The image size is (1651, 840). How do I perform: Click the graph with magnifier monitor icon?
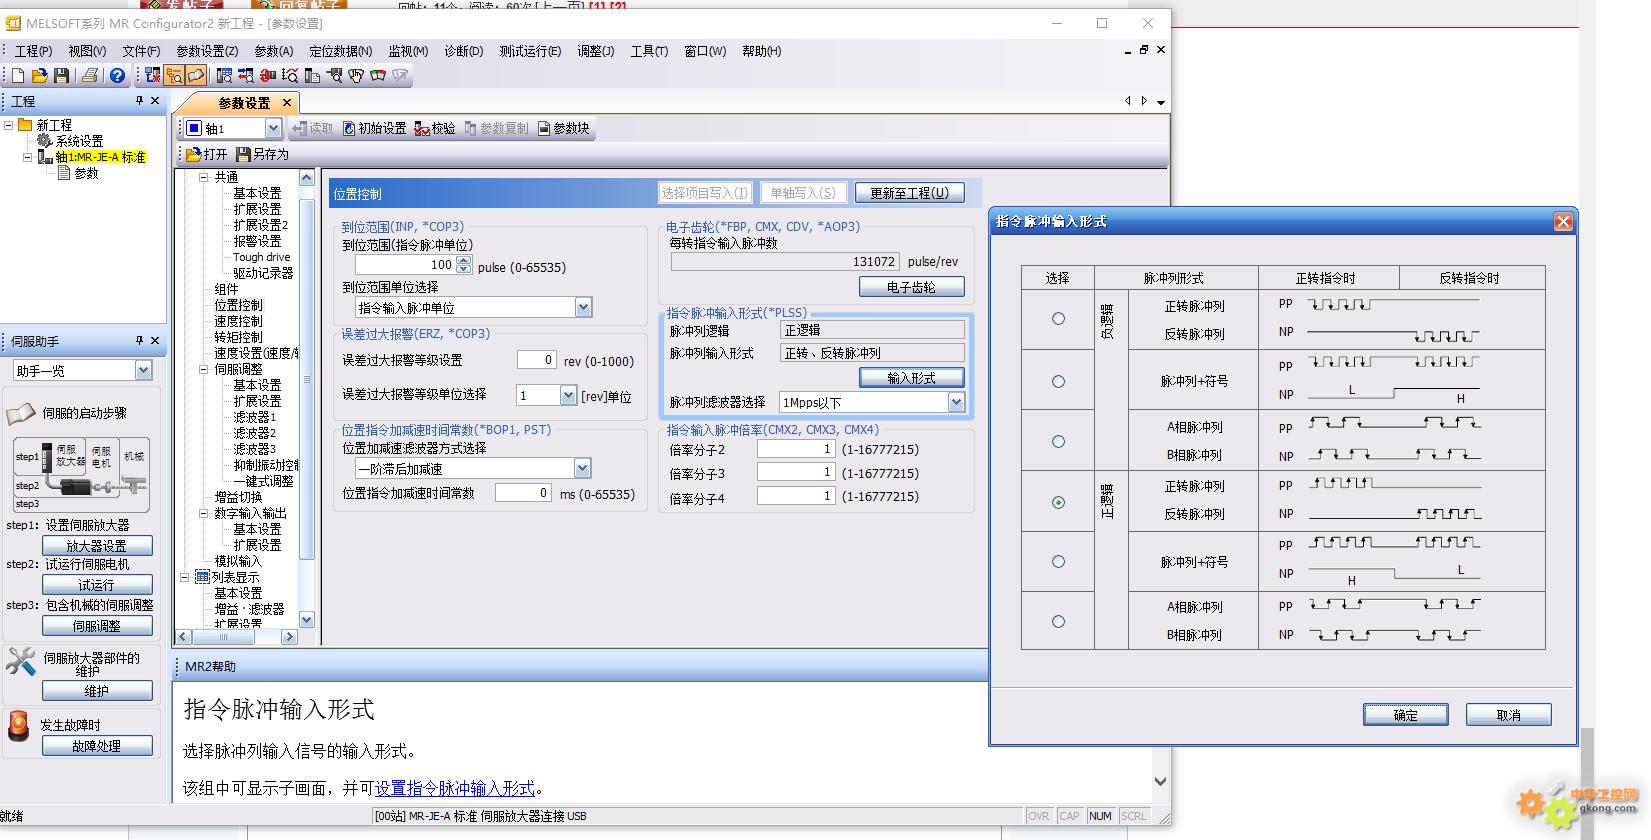(290, 75)
